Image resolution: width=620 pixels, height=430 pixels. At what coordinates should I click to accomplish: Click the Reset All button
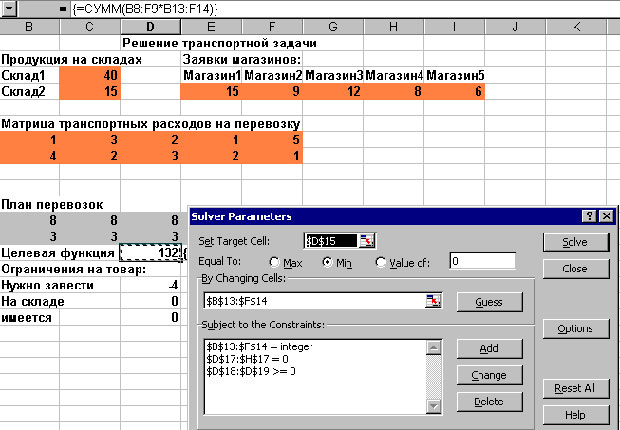575,388
